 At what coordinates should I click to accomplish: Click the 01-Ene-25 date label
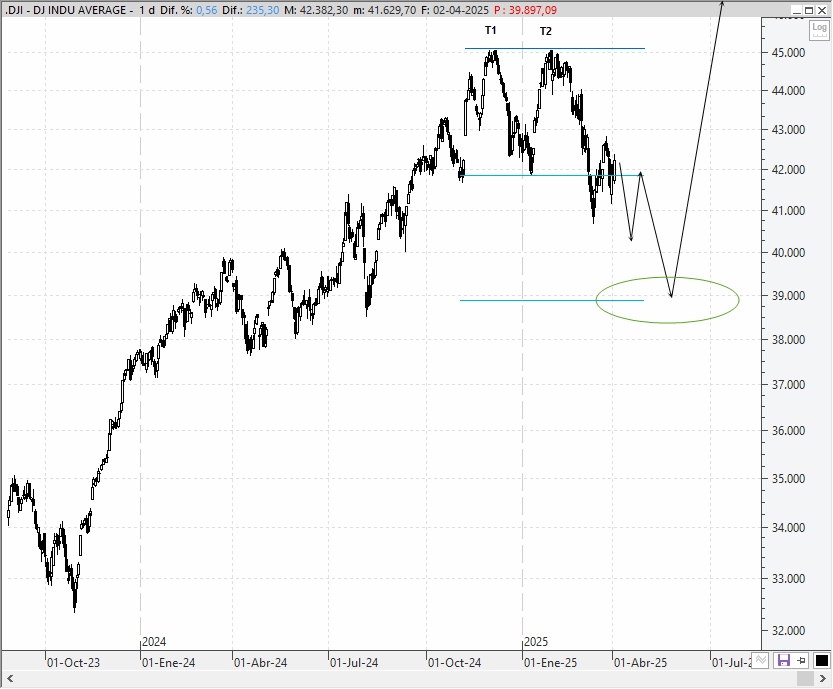pyautogui.click(x=550, y=663)
